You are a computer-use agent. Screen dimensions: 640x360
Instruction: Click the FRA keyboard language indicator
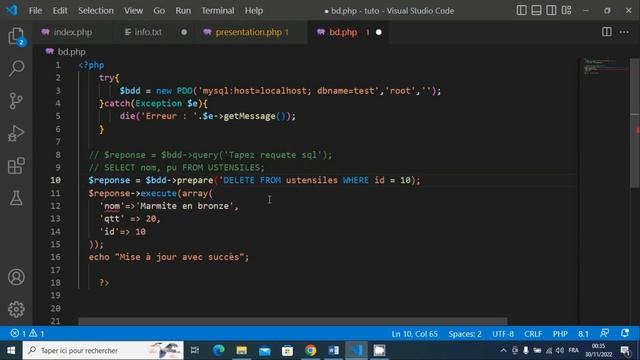coord(573,350)
